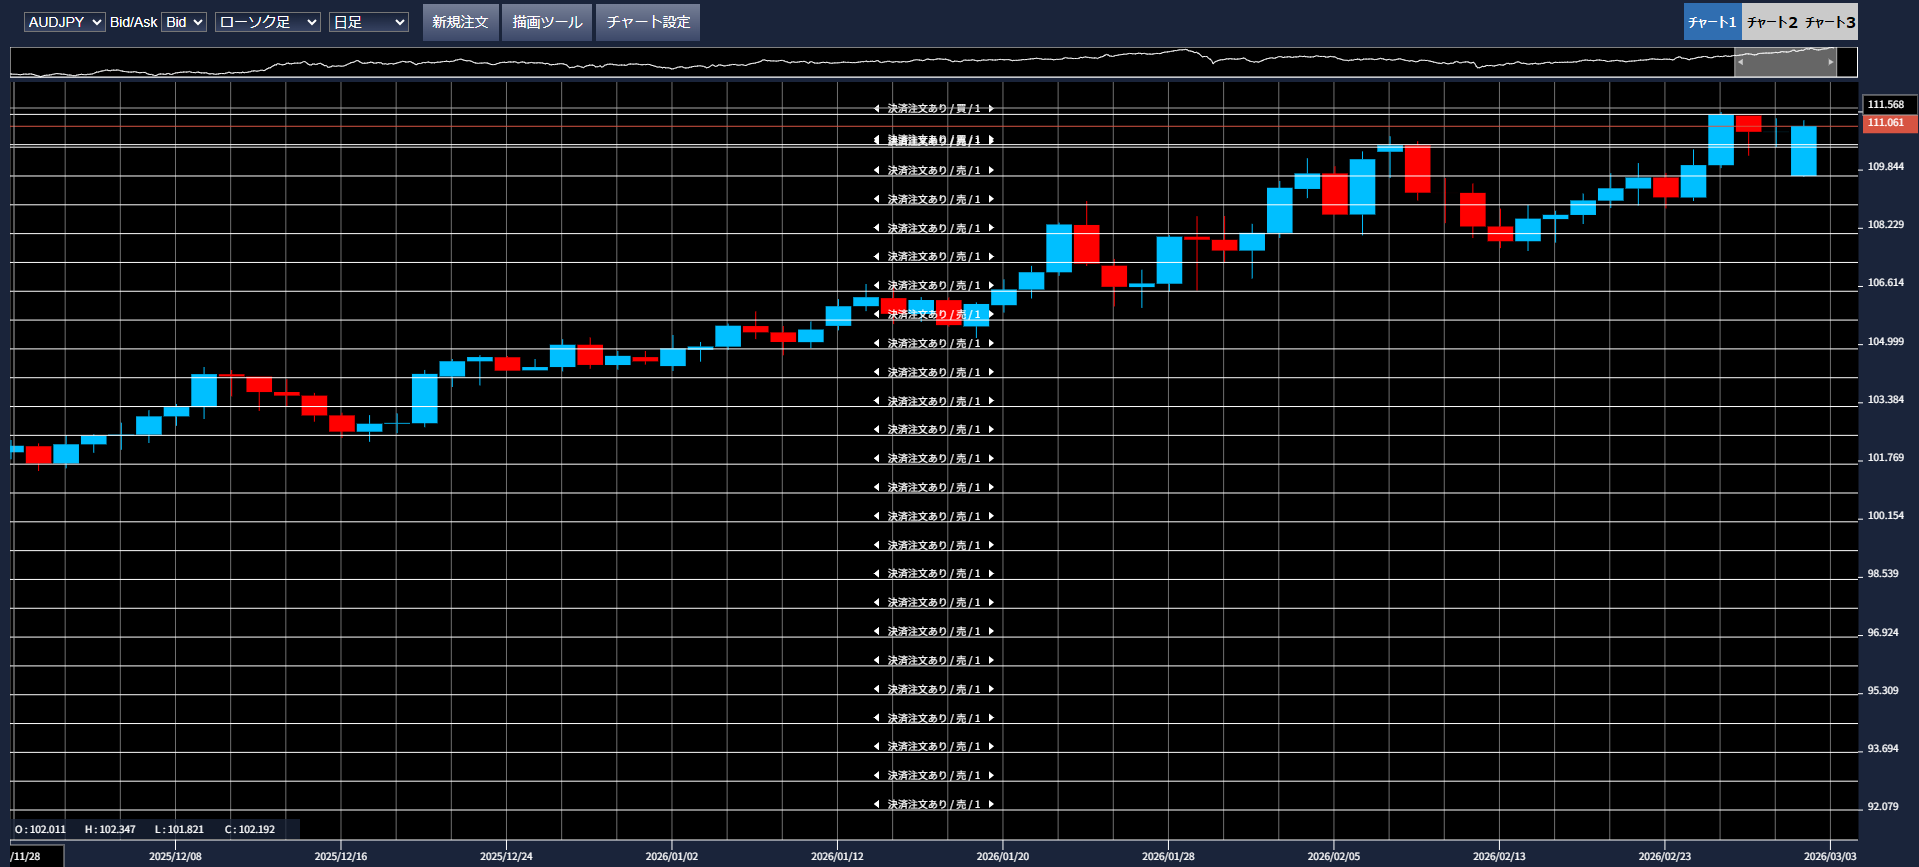Click the red 111.061 current price label
The image size is (1919, 867).
coord(1889,123)
